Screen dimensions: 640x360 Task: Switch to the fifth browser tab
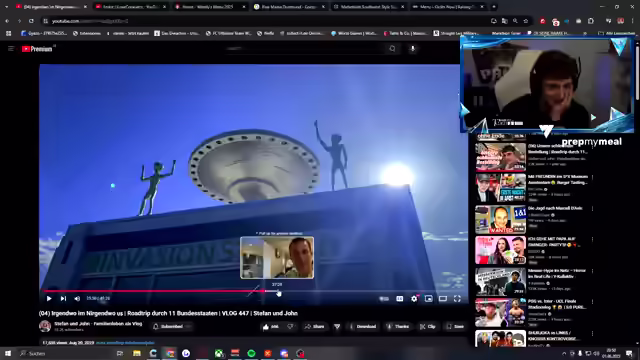coord(368,7)
